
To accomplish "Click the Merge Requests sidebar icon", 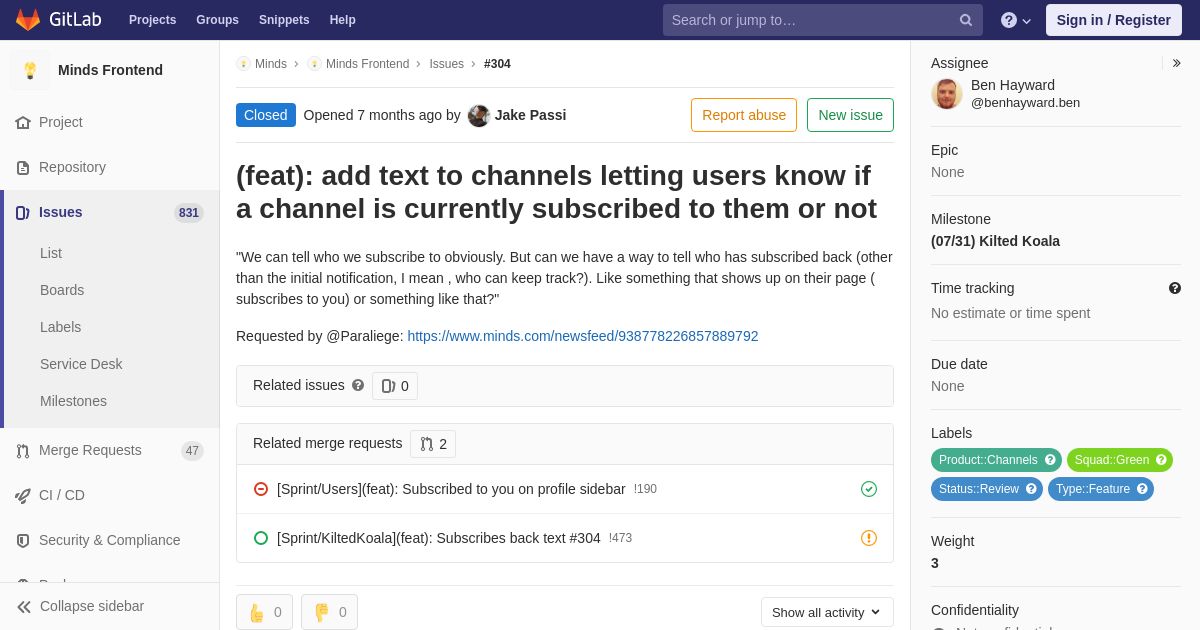I will click(23, 450).
